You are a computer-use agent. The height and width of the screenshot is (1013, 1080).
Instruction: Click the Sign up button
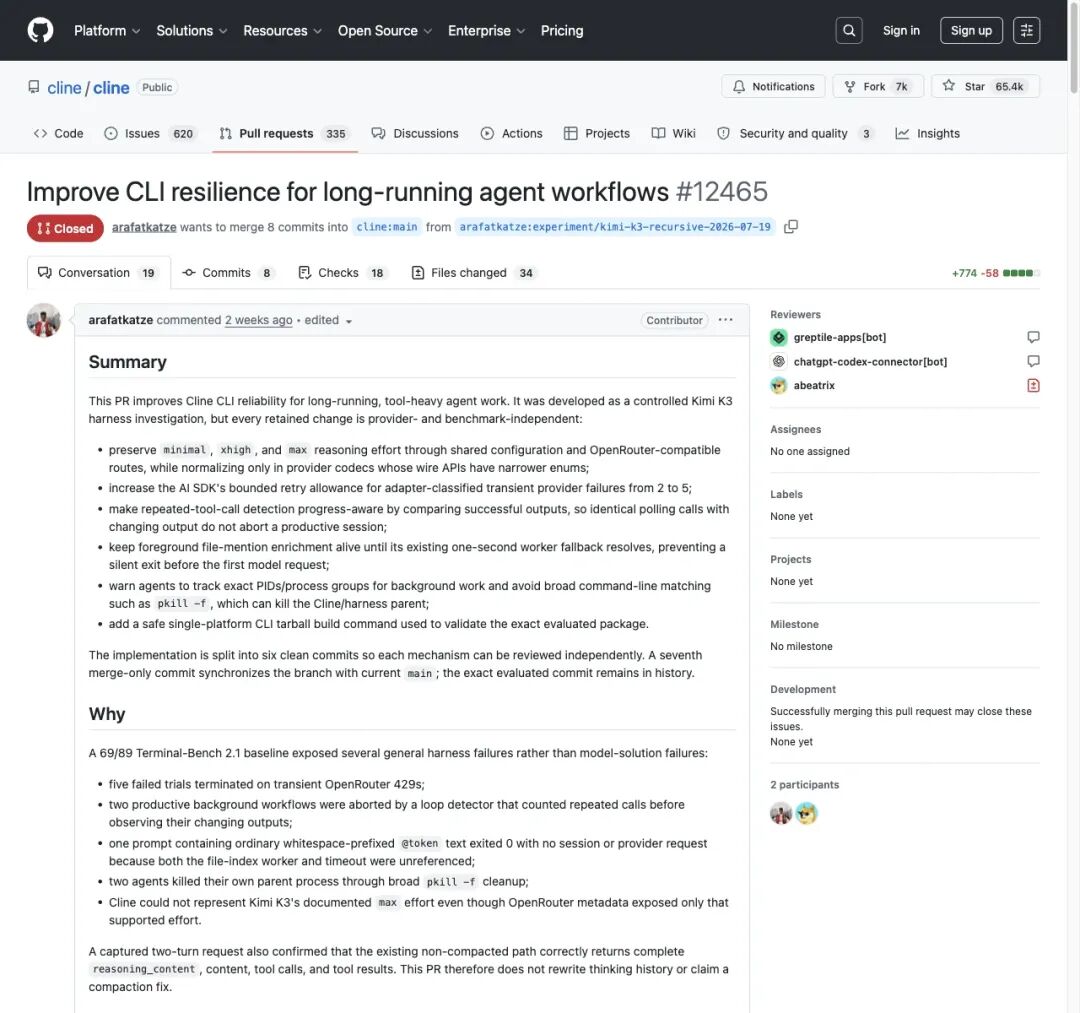tap(971, 30)
